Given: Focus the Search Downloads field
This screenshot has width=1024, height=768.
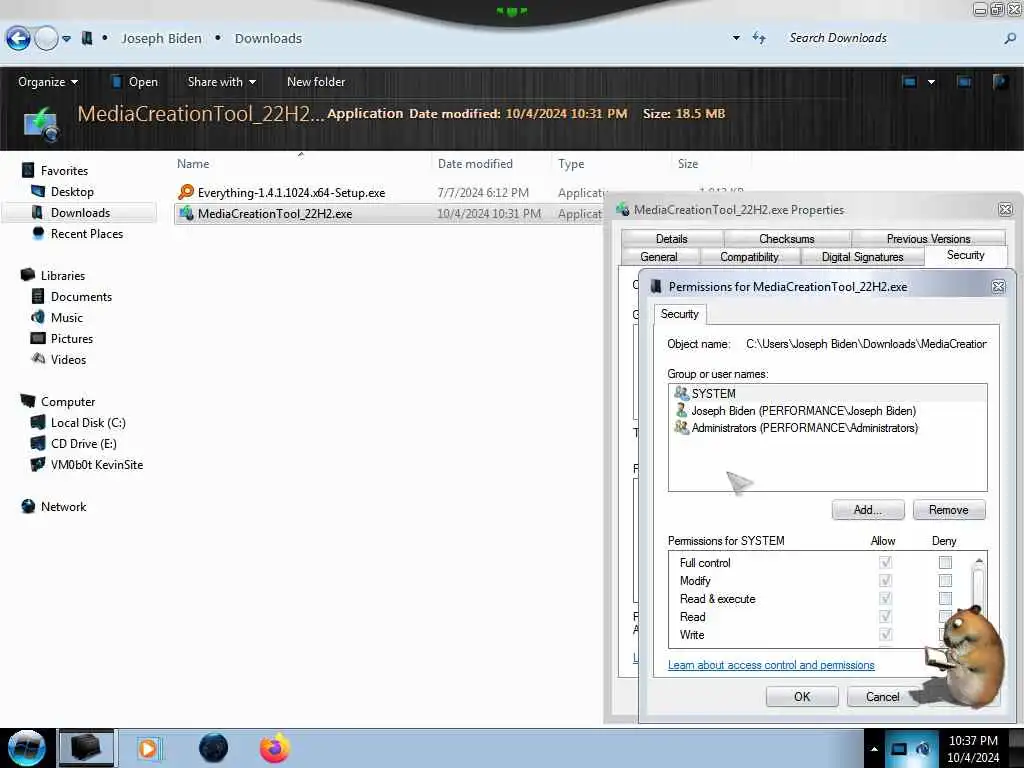Looking at the screenshot, I should [893, 38].
